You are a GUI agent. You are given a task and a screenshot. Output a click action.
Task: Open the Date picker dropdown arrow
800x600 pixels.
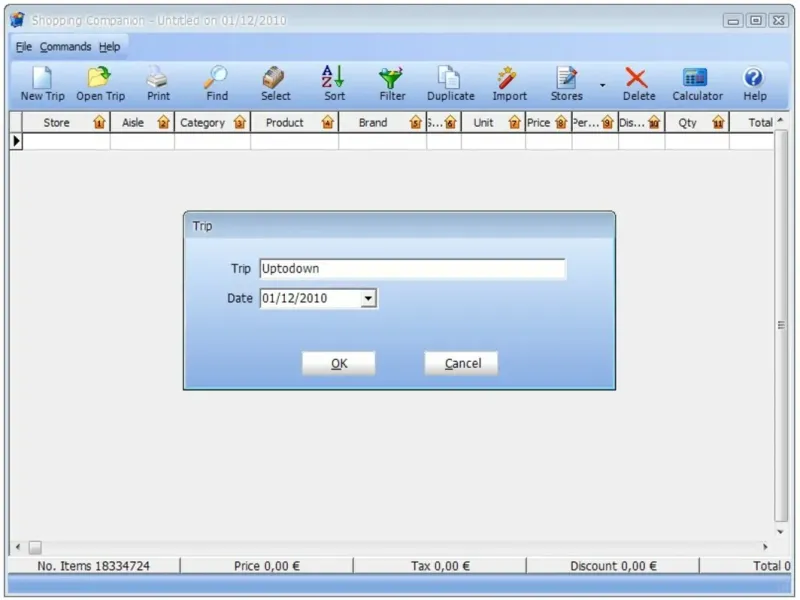(368, 298)
